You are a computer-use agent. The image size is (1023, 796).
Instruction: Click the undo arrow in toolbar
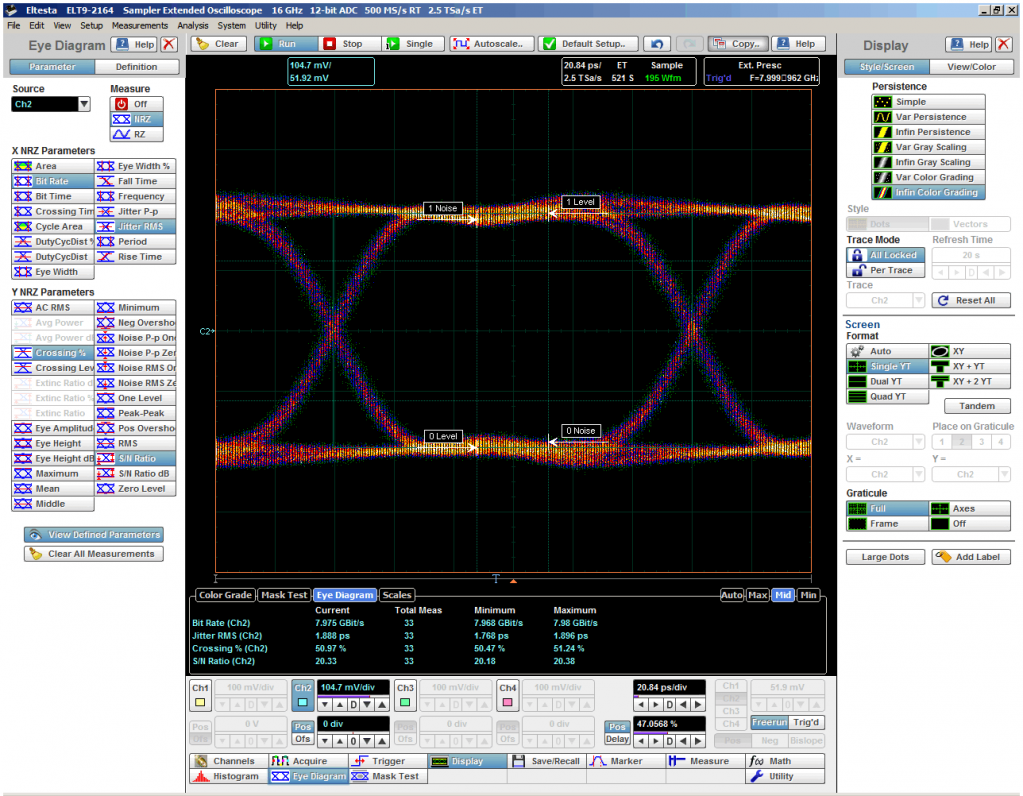(656, 44)
